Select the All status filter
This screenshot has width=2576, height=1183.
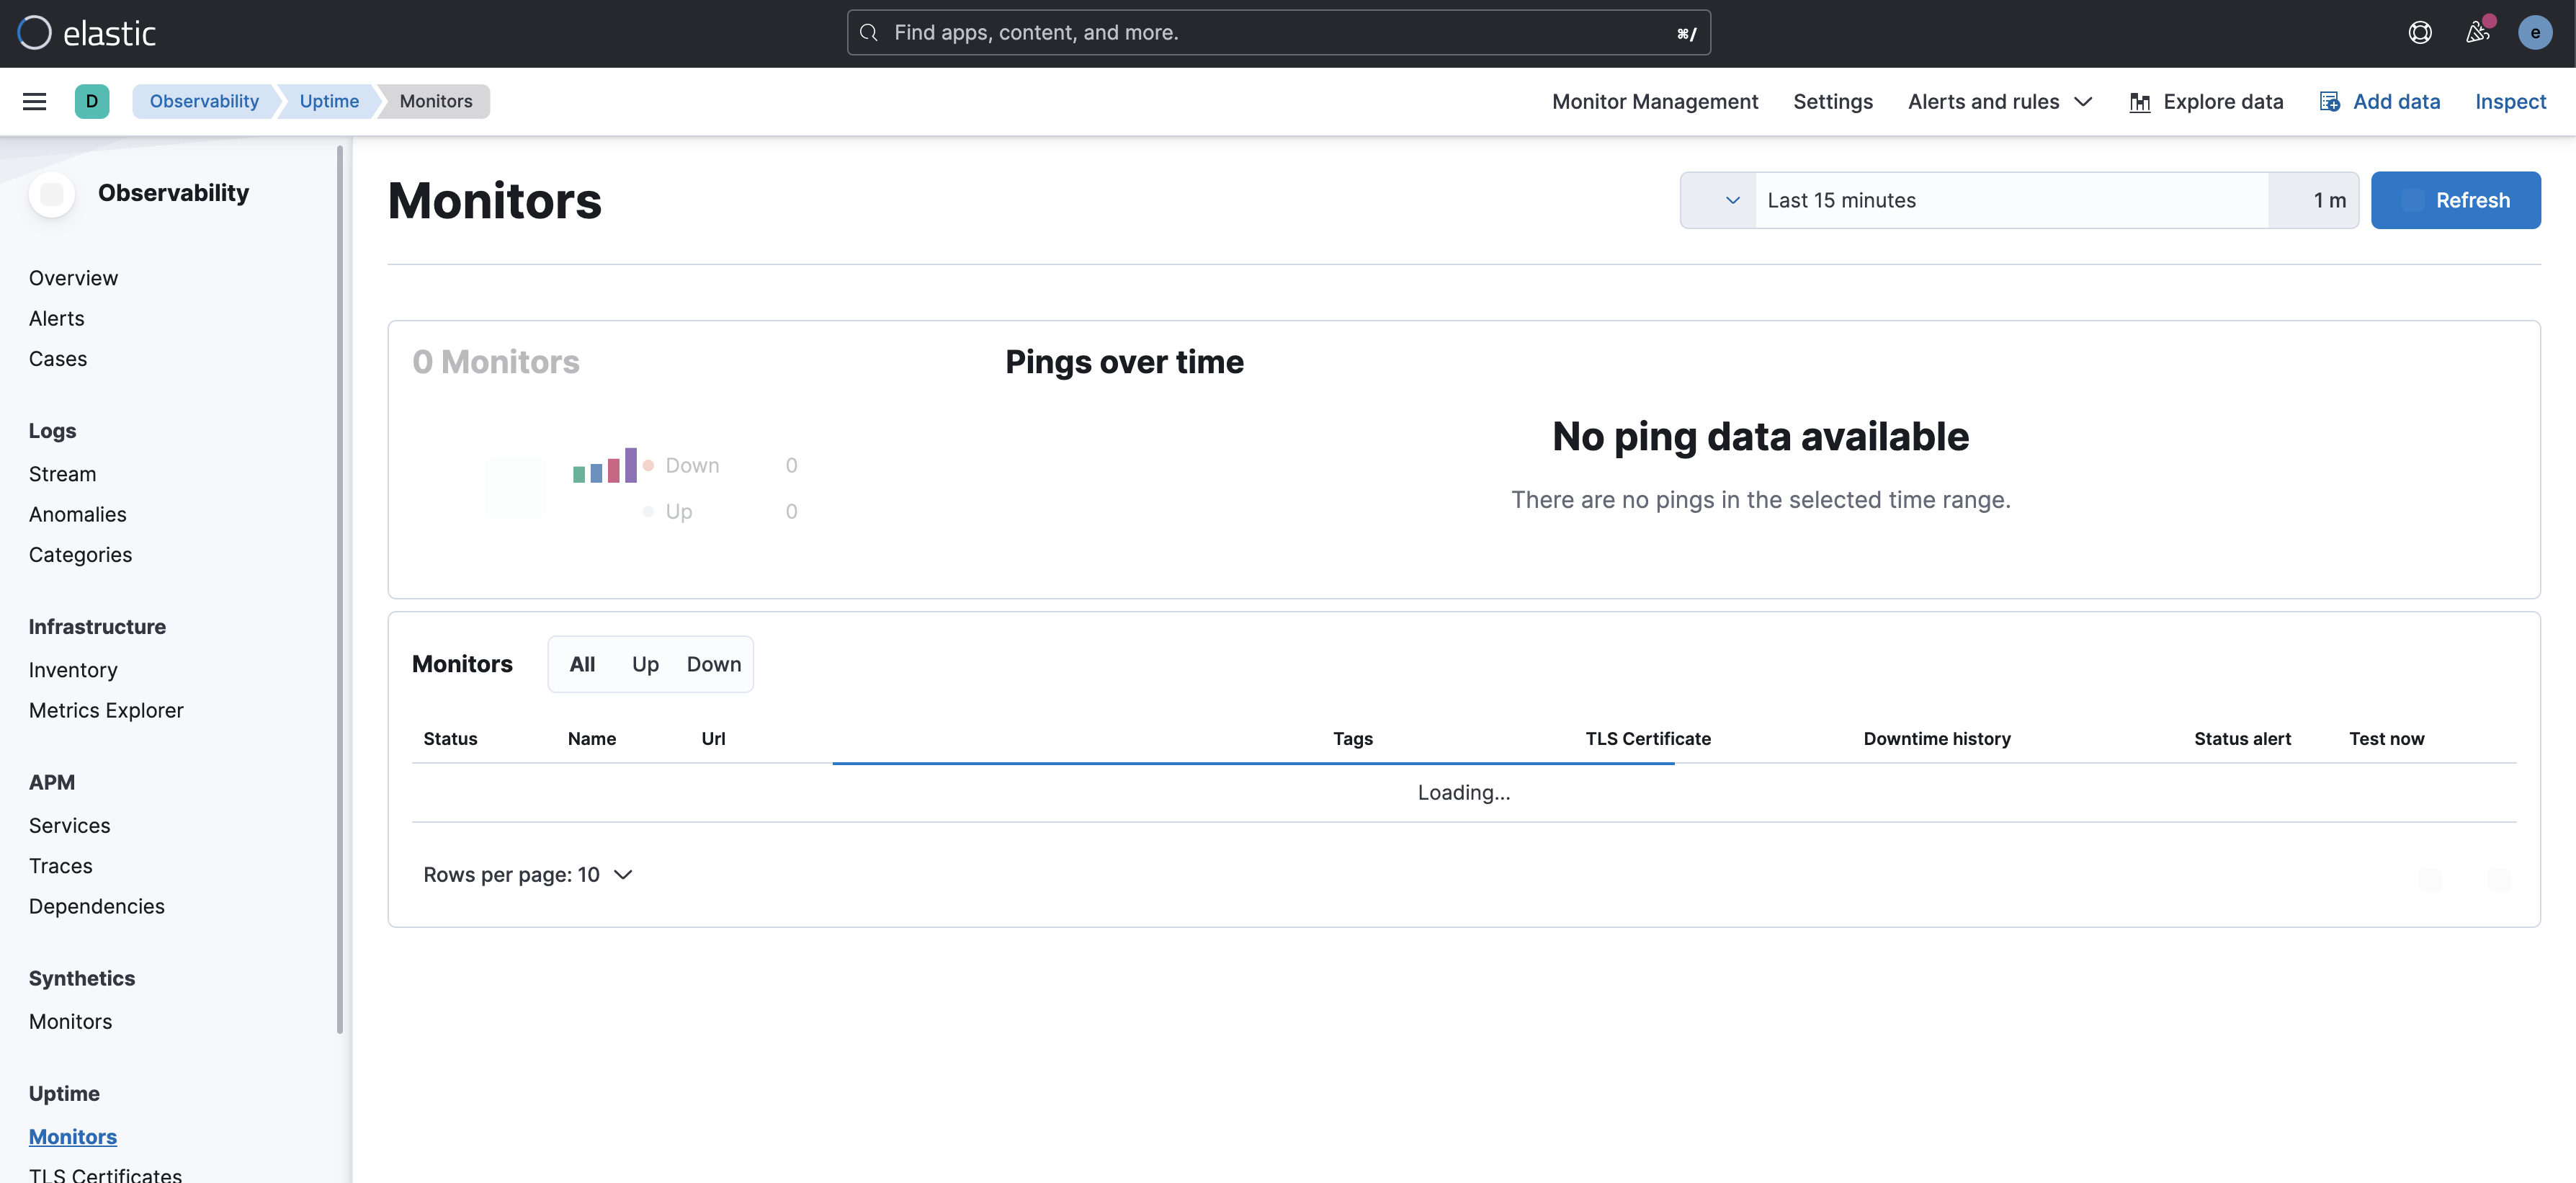[x=582, y=664]
